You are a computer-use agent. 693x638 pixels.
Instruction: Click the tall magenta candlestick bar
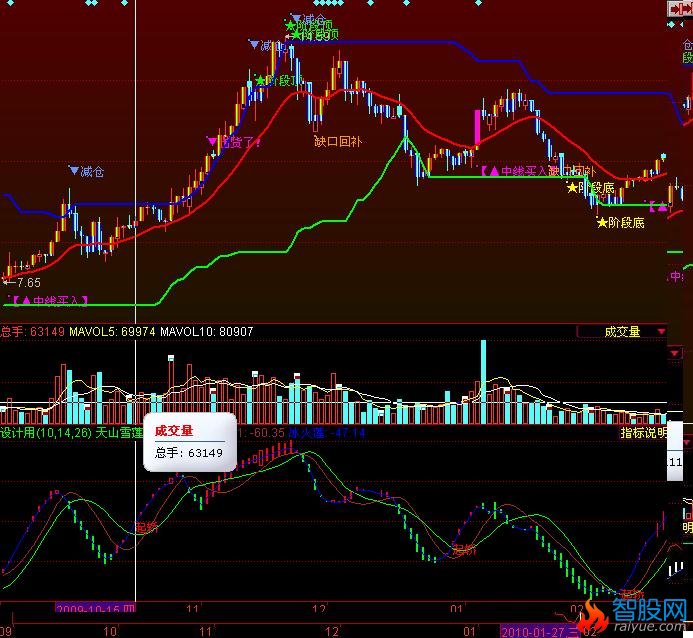click(x=478, y=128)
